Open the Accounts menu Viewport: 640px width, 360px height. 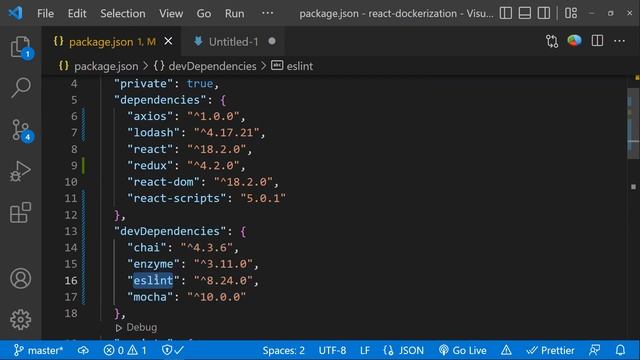tap(20, 278)
